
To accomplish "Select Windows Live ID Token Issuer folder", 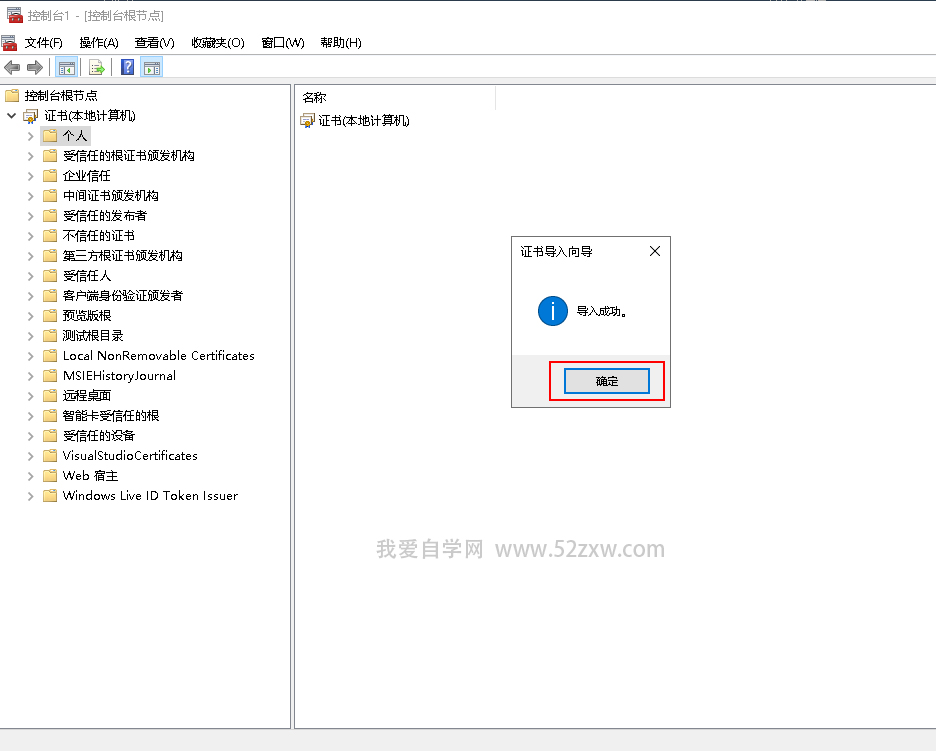I will (x=150, y=496).
